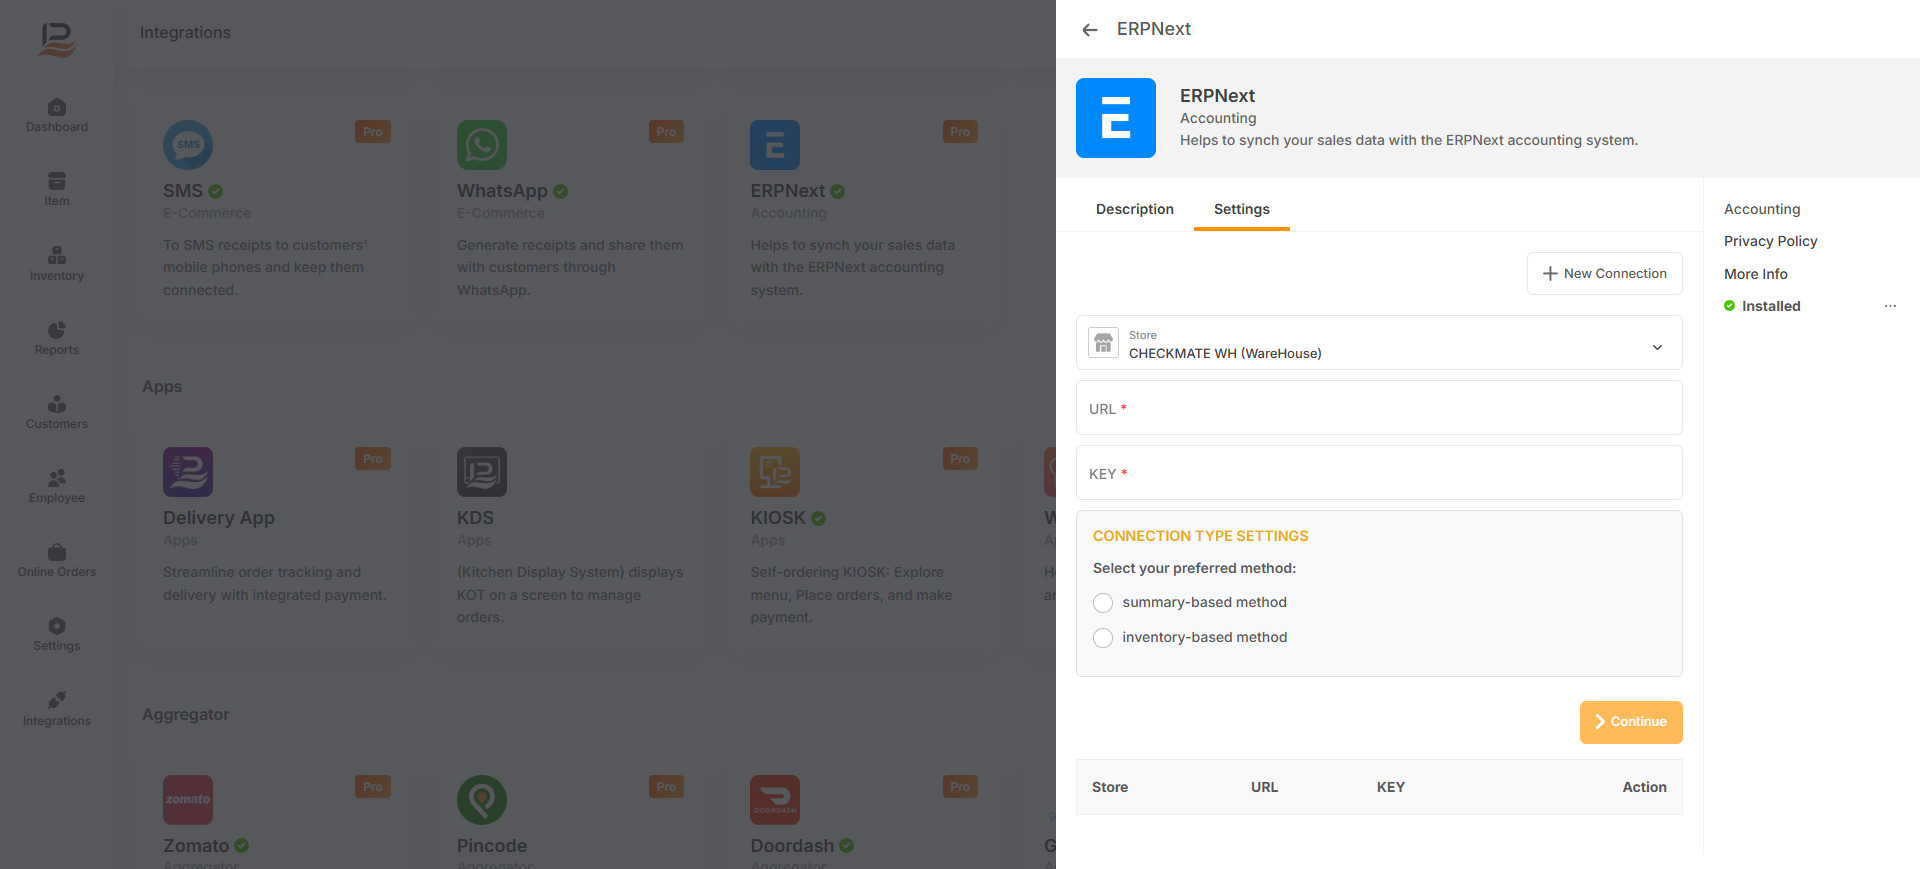1920x869 pixels.
Task: Open Reports from the sidebar
Action: pyautogui.click(x=57, y=339)
